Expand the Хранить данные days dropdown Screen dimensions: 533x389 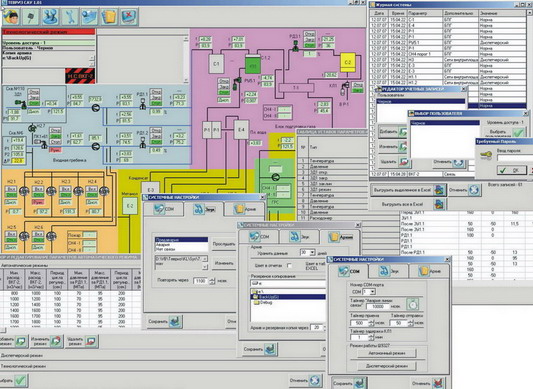coord(312,253)
